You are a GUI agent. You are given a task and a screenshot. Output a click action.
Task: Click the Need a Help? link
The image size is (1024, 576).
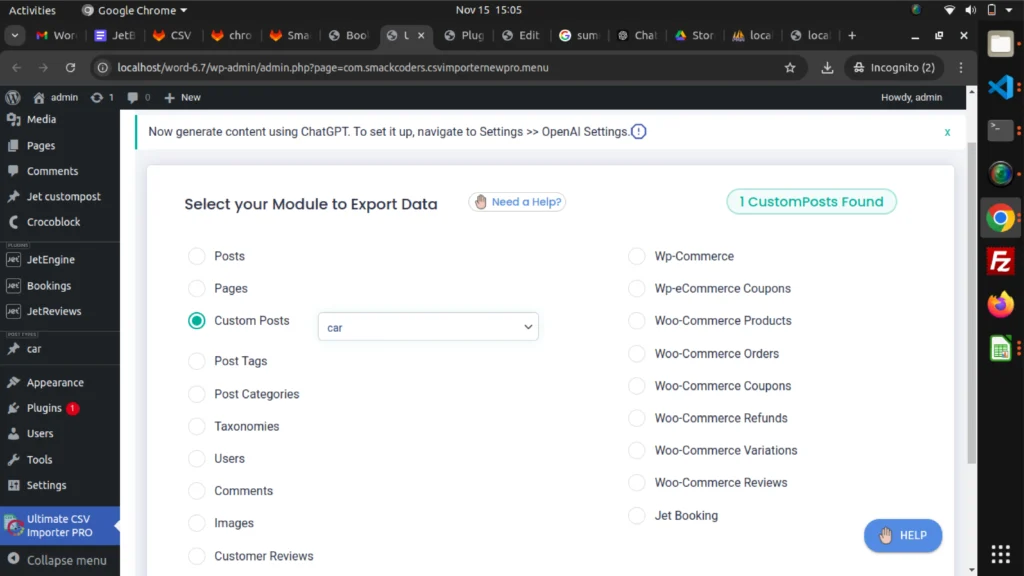(517, 202)
